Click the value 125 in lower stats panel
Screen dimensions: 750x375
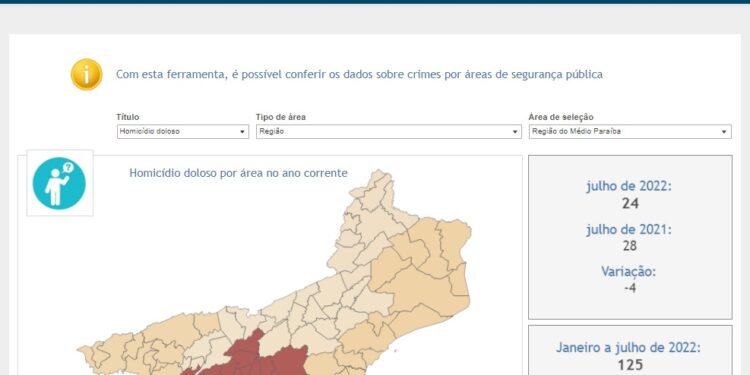point(630,365)
